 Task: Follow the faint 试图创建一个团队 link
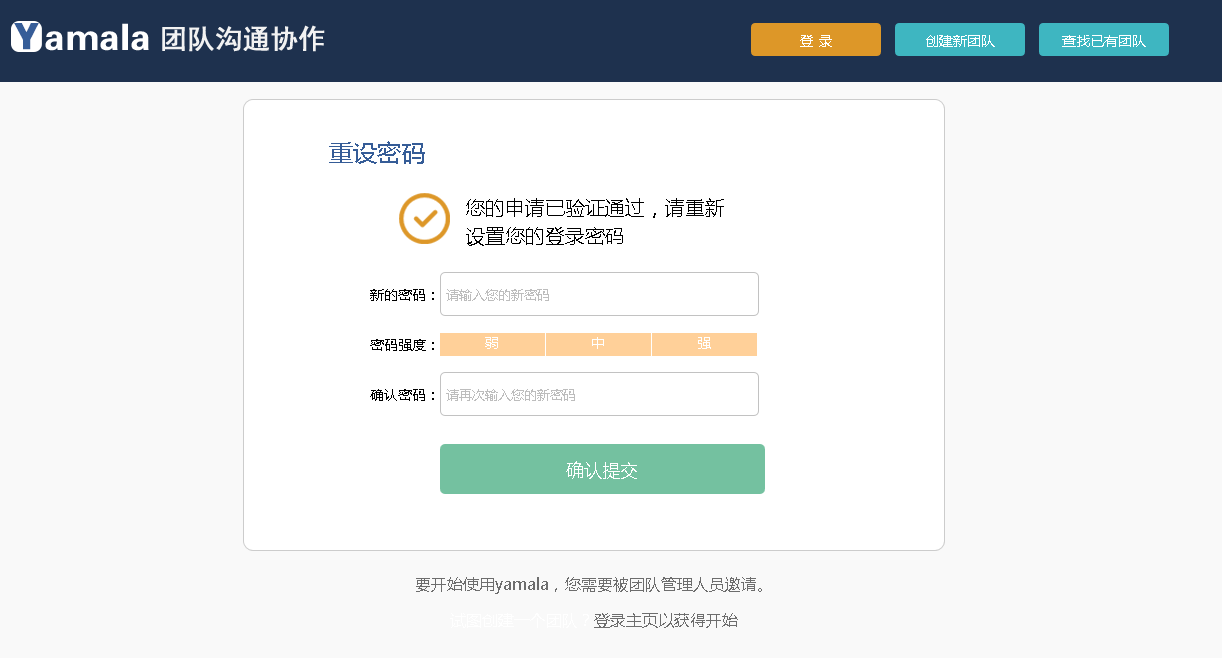(x=512, y=621)
